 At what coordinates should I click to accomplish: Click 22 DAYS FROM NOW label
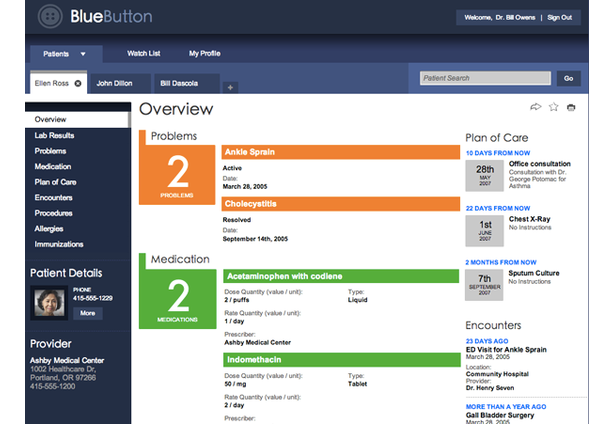pos(498,208)
